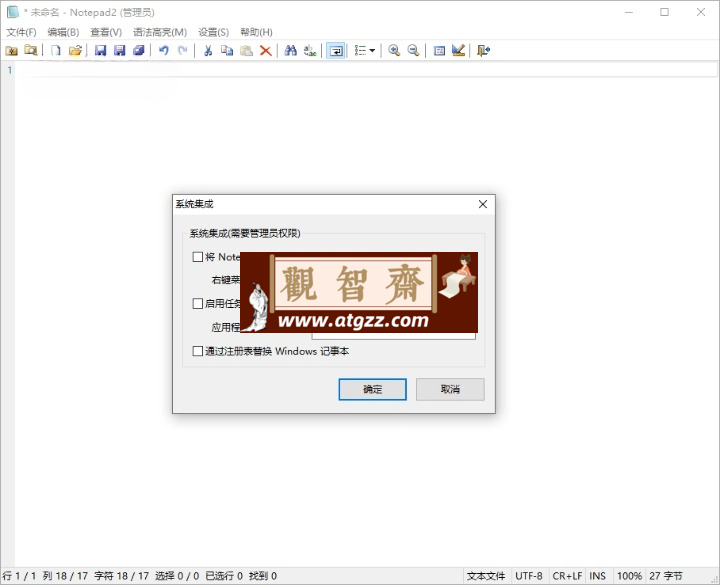This screenshot has width=720, height=585.
Task: Cancel the dialog with 取消
Action: tap(450, 389)
